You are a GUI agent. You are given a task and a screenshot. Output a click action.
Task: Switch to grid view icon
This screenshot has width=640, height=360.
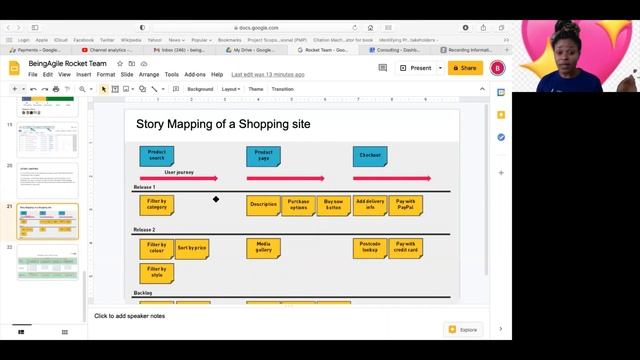coord(64,332)
